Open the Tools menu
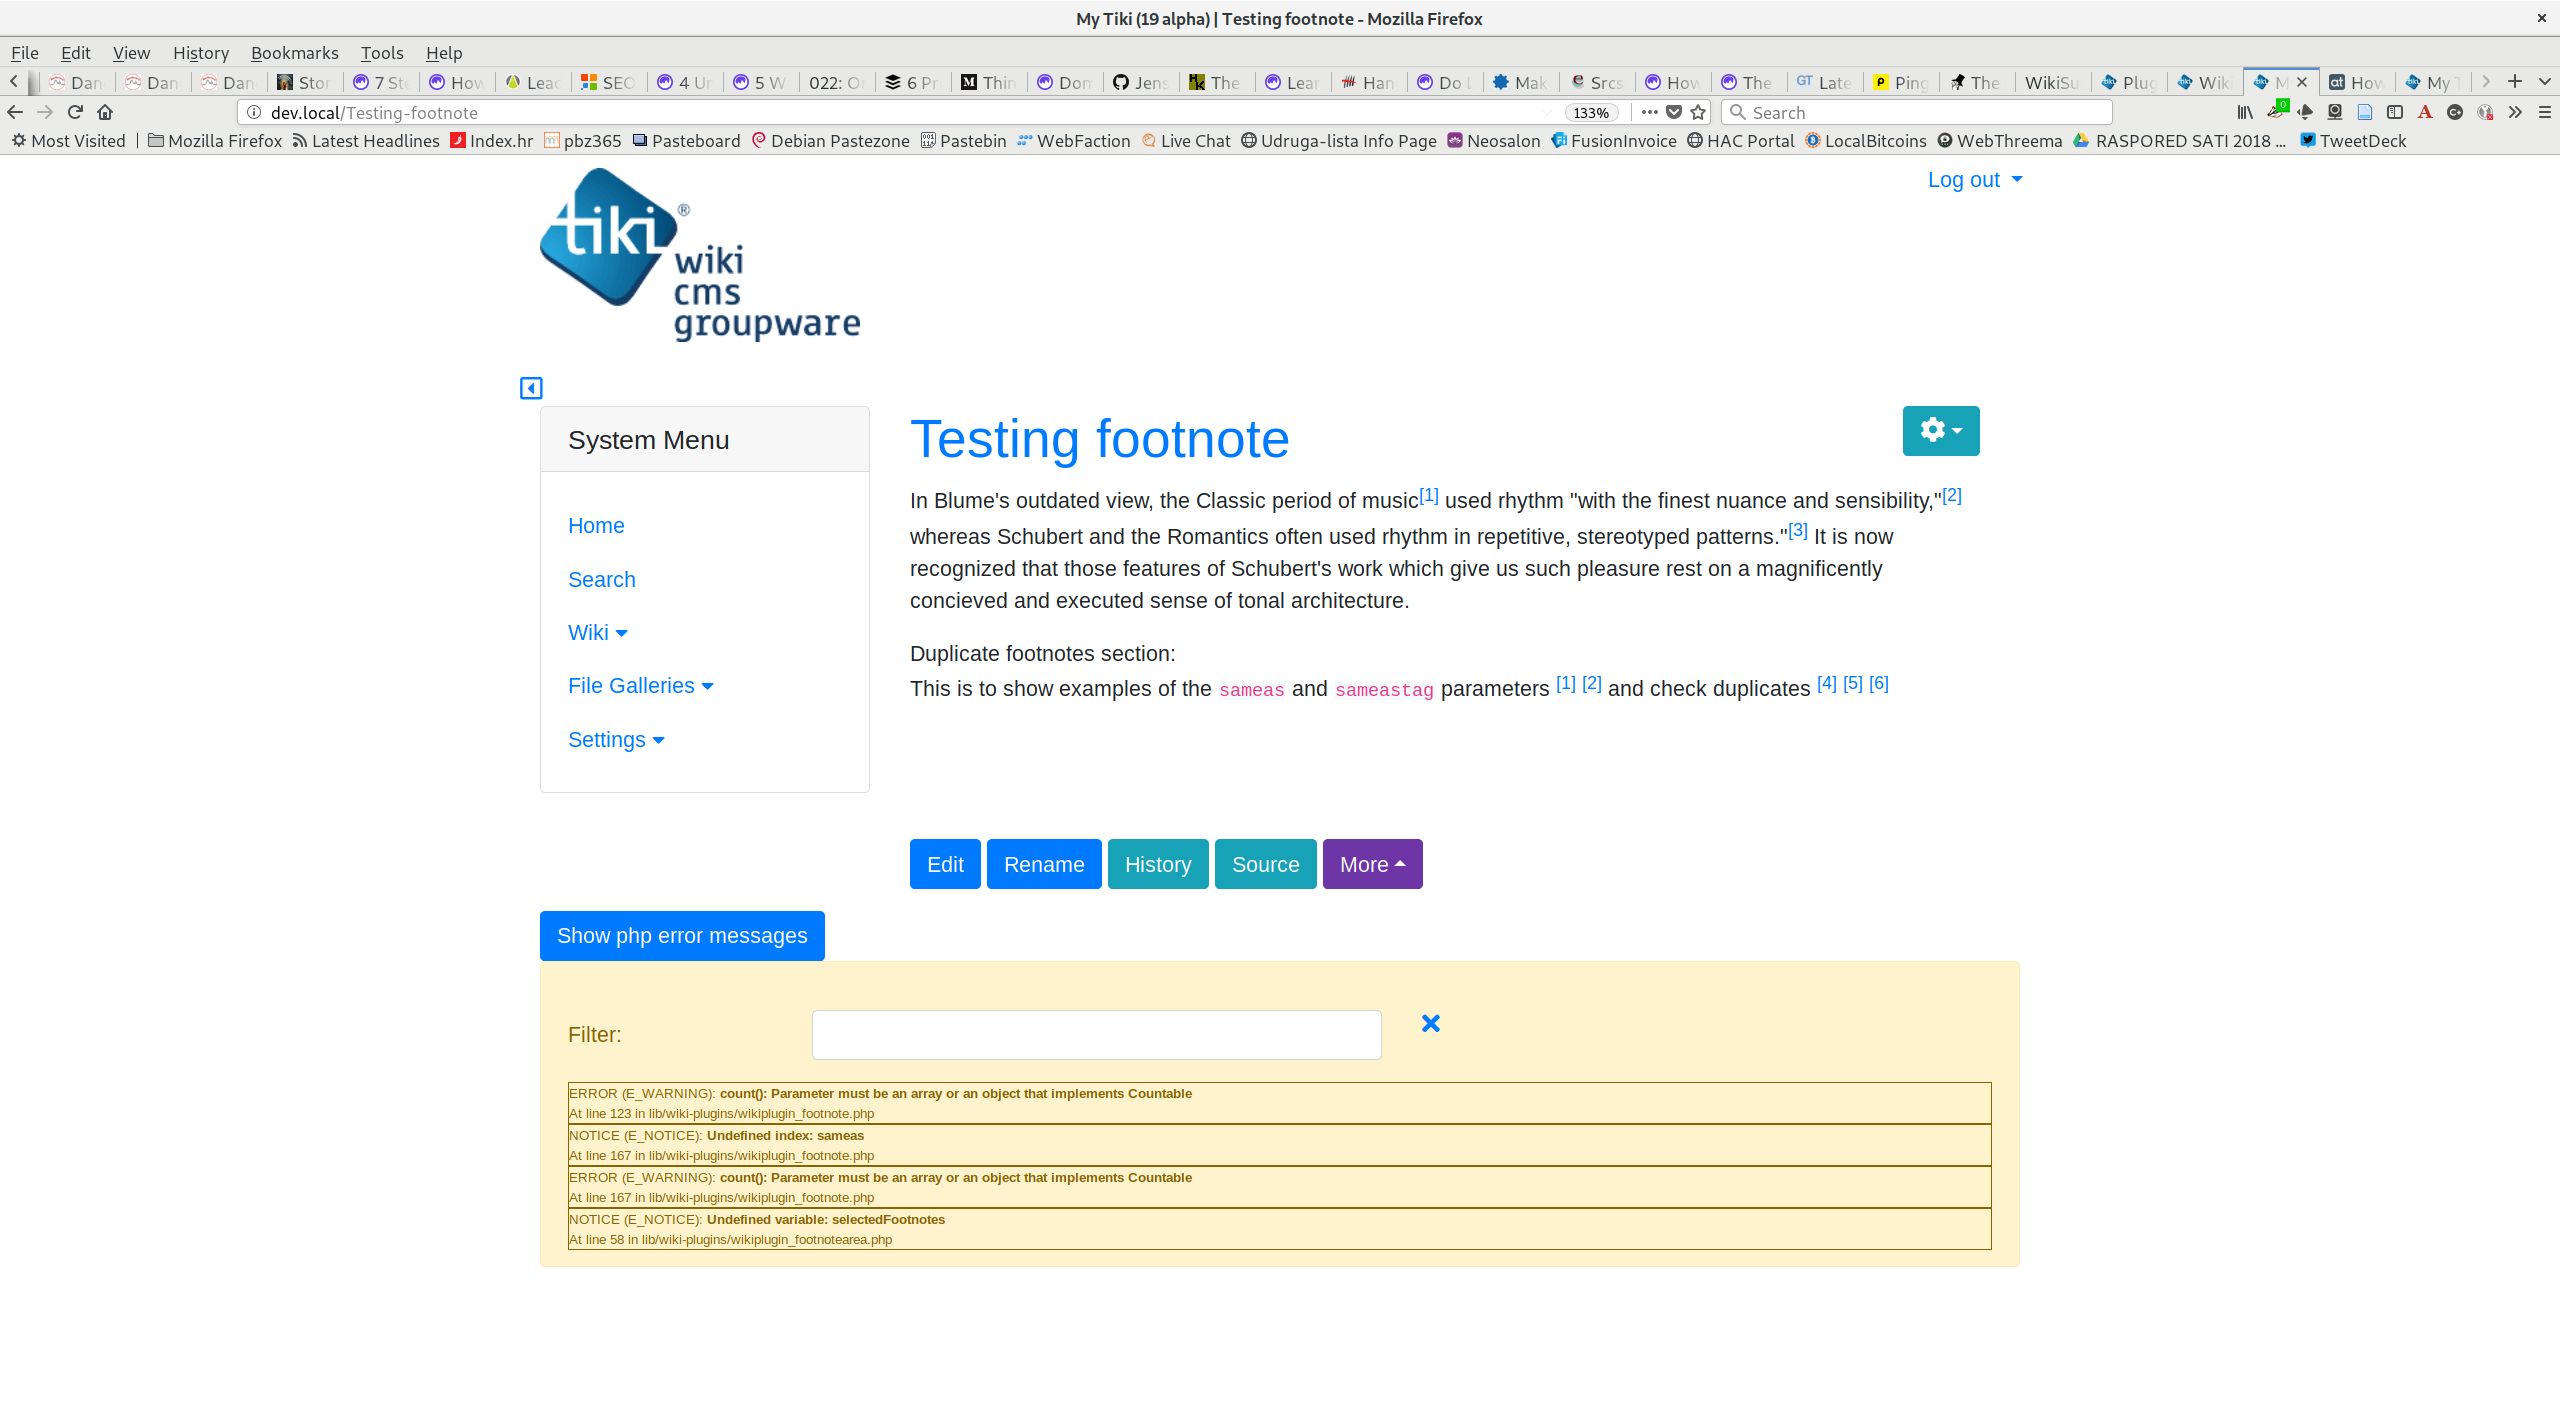 382,53
